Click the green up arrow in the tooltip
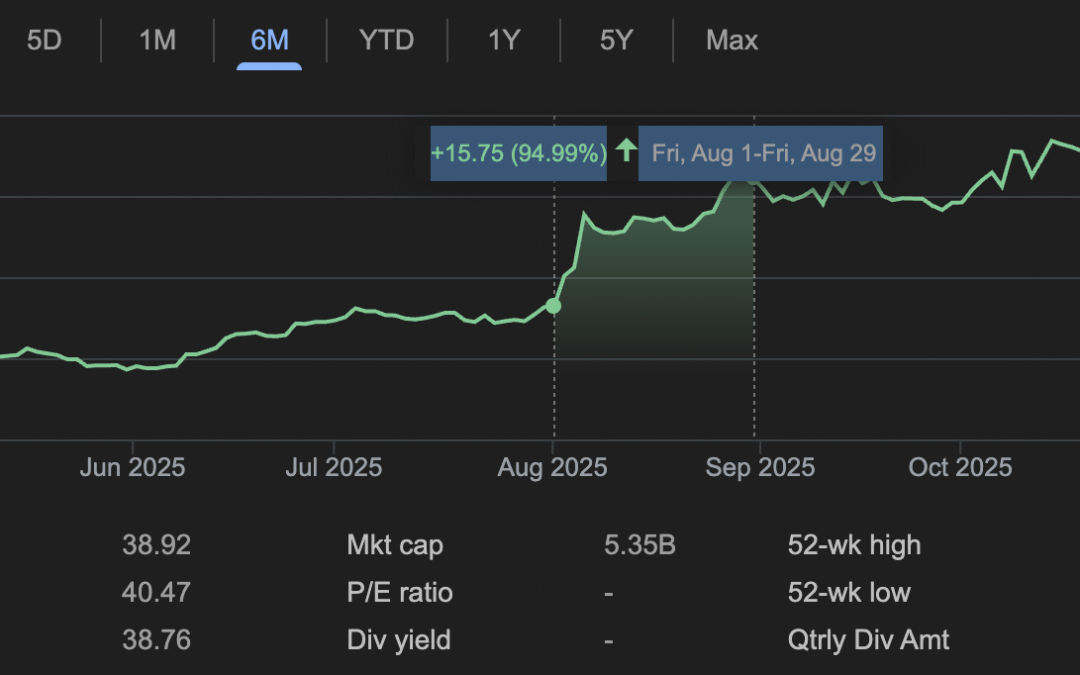 [625, 152]
